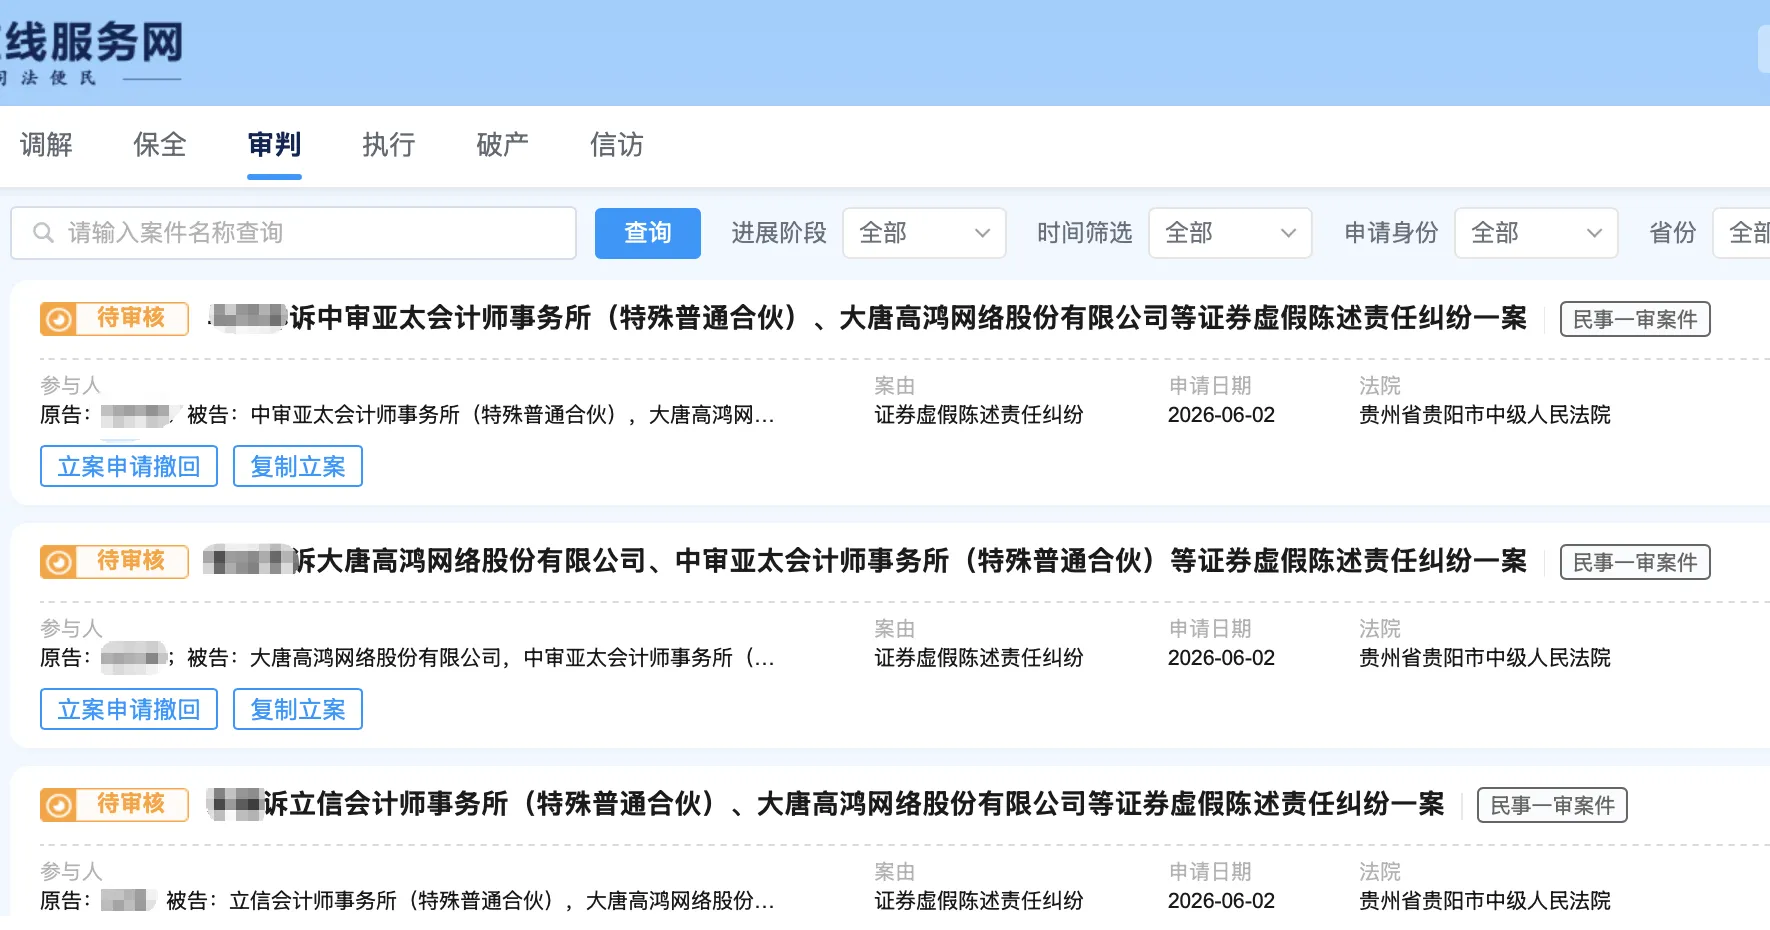Click 贵州省贵阳市中级人民法院 in 诉大唐高鸿 case

pos(1485,658)
